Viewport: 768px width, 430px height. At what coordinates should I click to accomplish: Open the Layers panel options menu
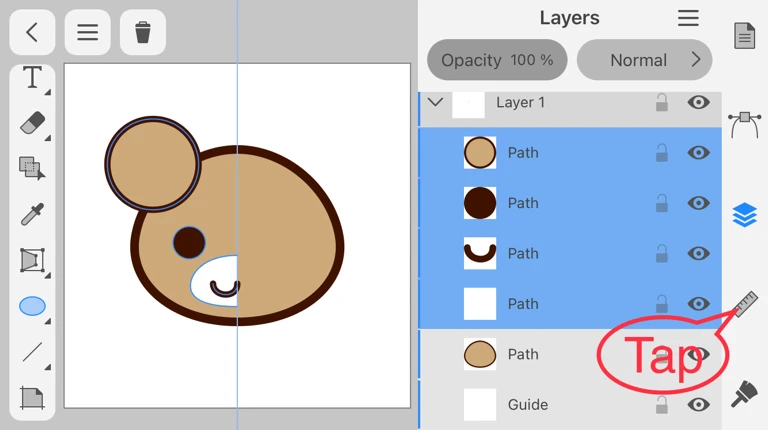pyautogui.click(x=688, y=18)
